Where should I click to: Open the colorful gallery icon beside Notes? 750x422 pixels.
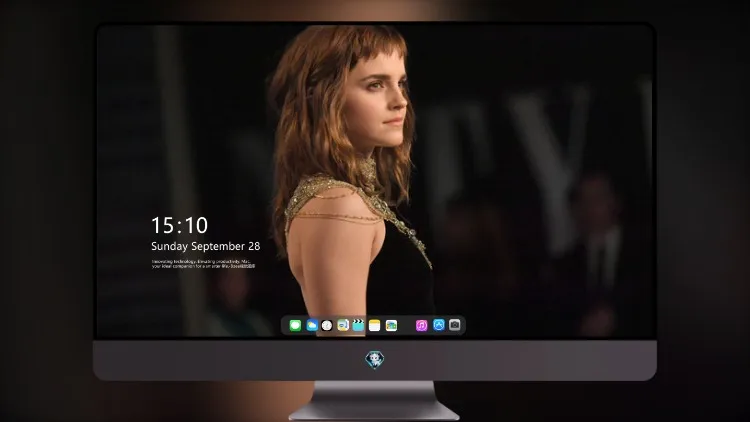pyautogui.click(x=391, y=325)
